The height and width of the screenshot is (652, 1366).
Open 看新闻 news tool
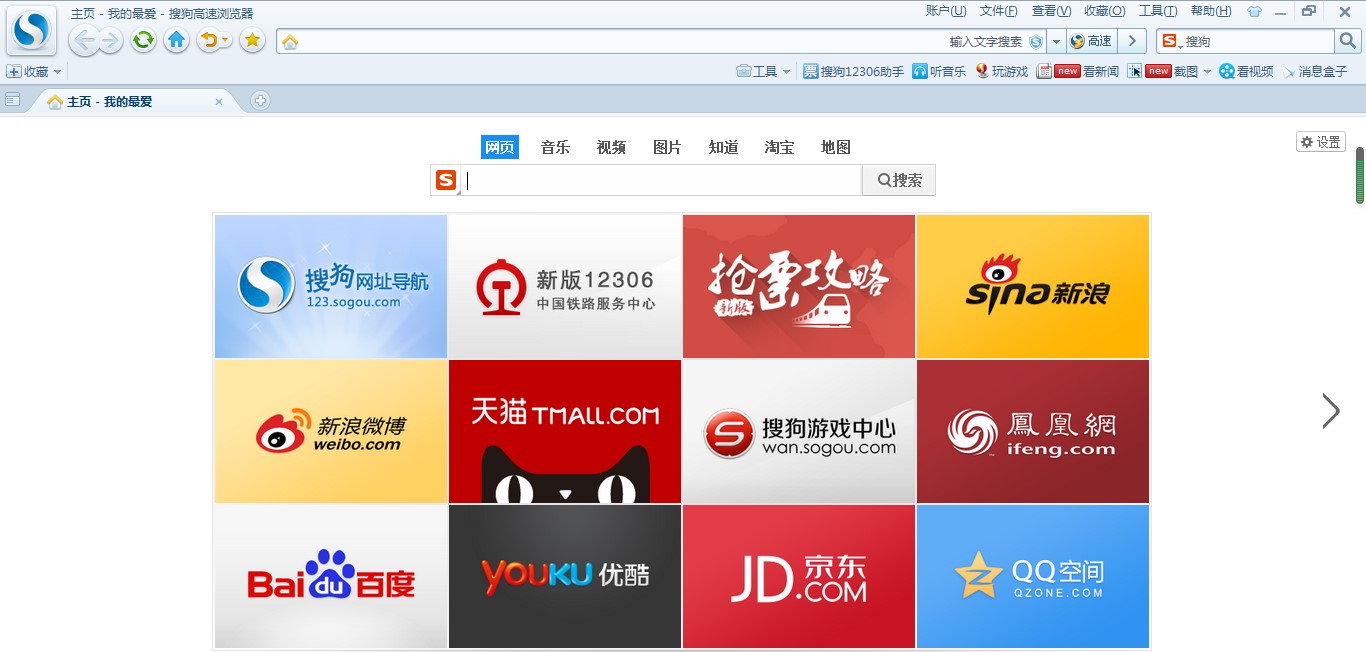pyautogui.click(x=1078, y=72)
